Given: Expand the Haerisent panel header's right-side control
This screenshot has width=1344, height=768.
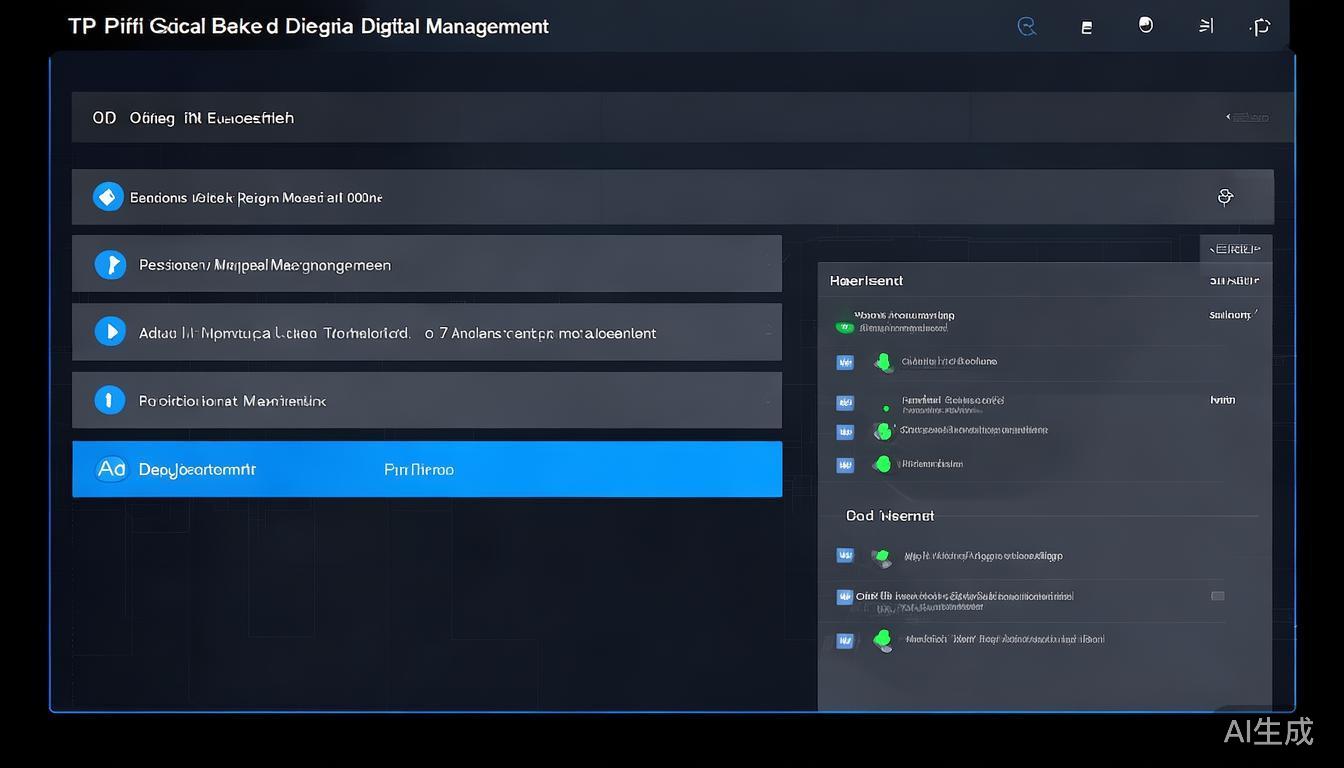Looking at the screenshot, I should pyautogui.click(x=1234, y=281).
